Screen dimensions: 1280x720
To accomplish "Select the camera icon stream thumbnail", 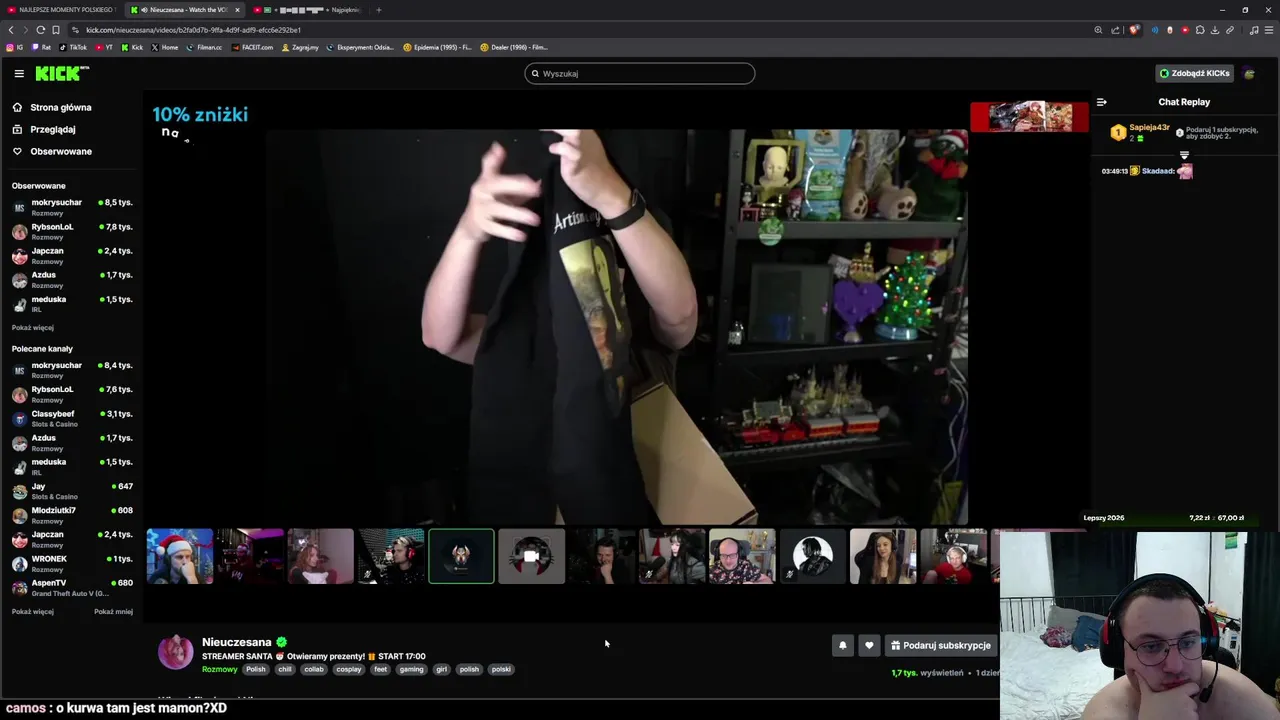I will [531, 556].
